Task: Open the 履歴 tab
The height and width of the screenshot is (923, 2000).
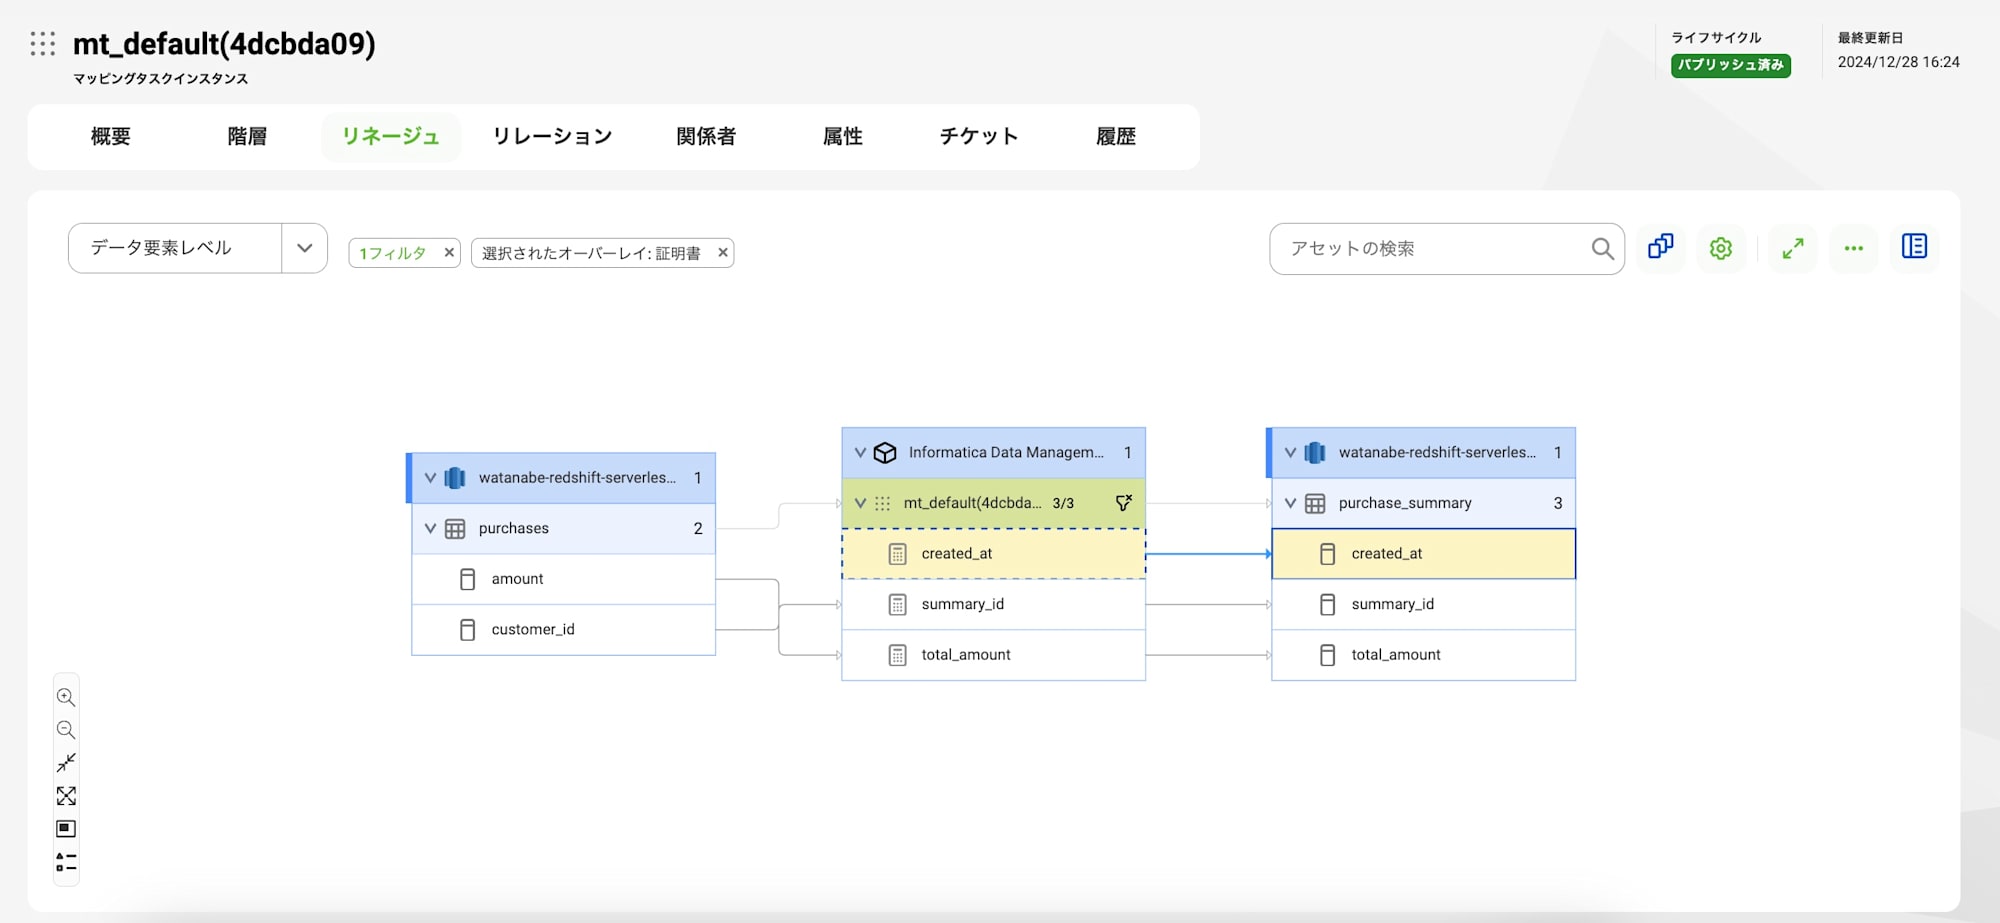Action: click(1116, 136)
